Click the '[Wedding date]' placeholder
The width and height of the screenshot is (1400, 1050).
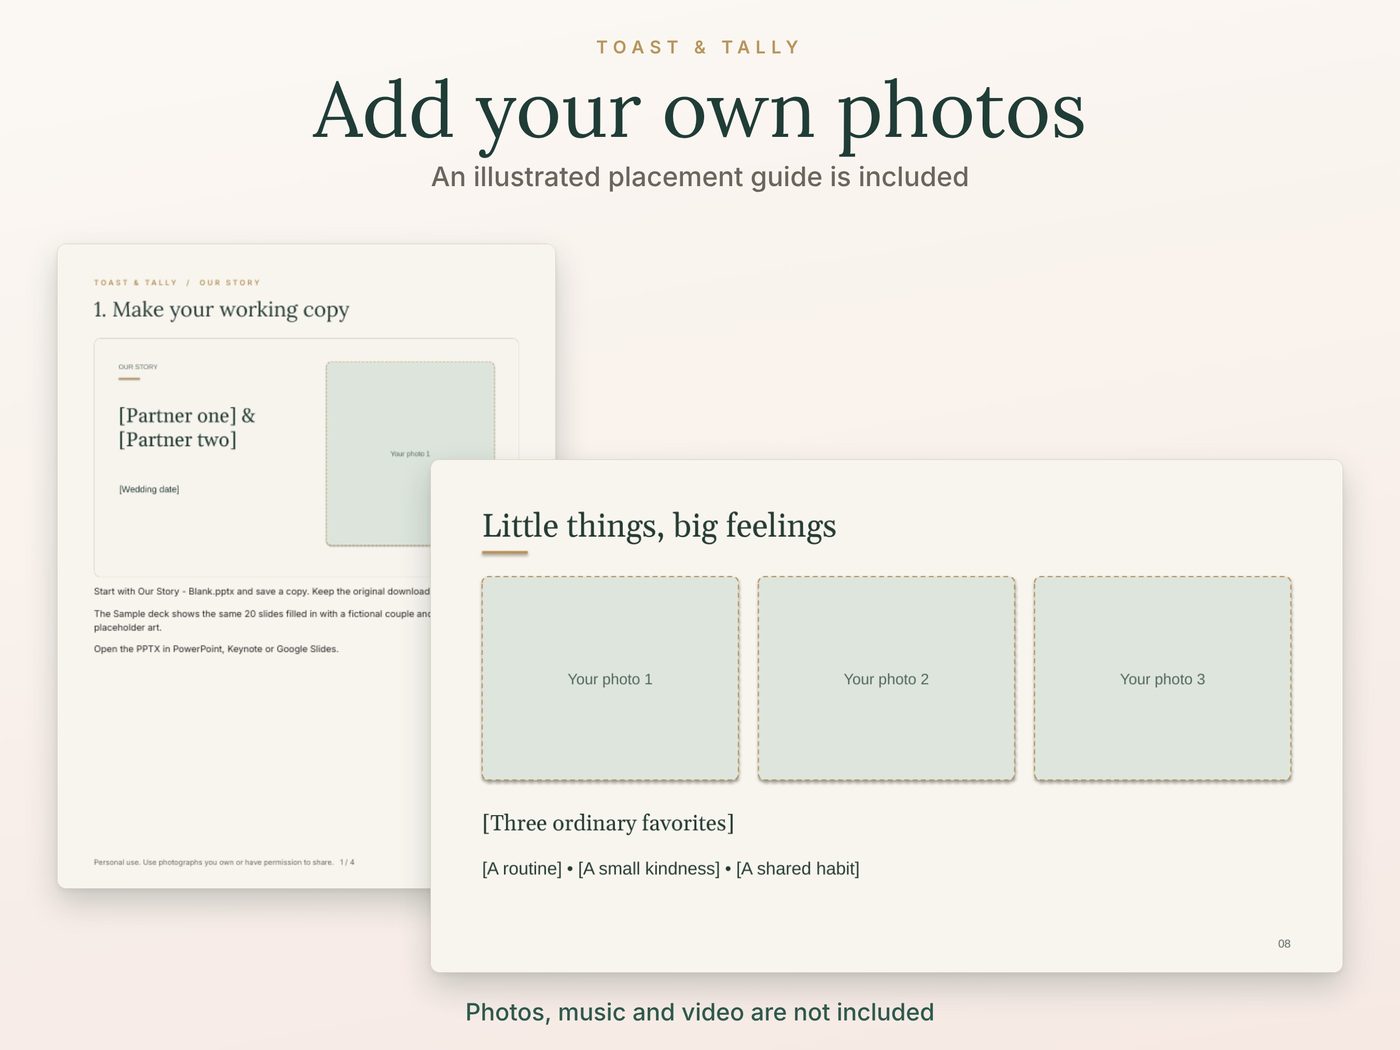click(x=149, y=489)
